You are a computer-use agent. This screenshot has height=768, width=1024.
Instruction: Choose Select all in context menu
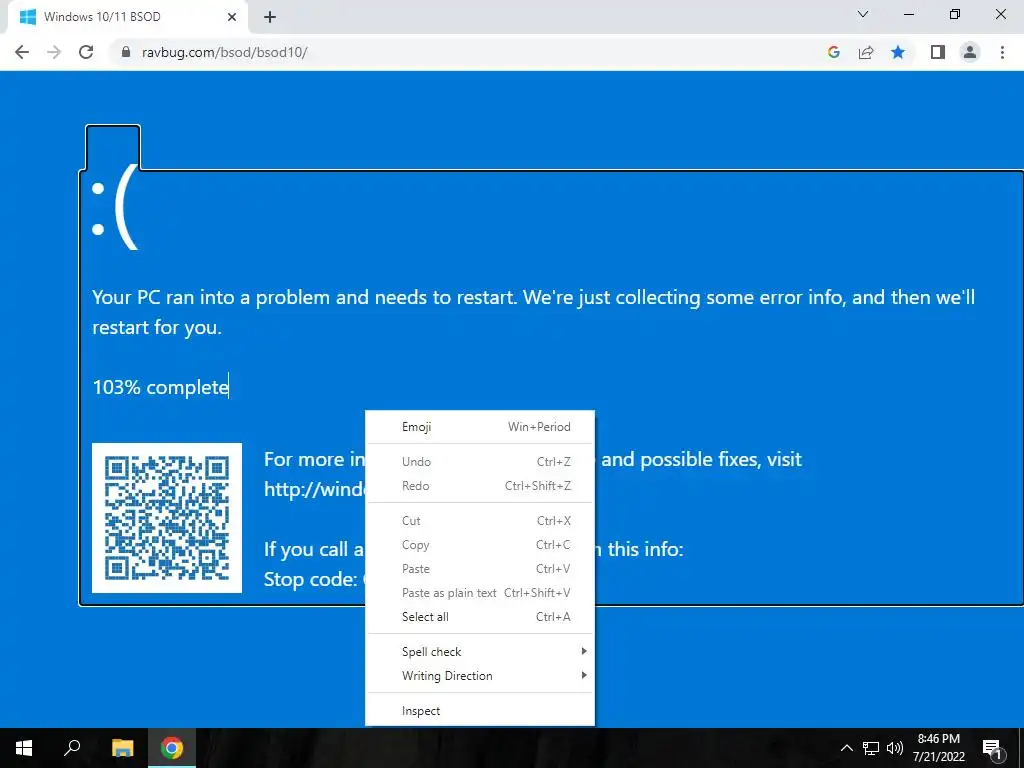[480, 617]
